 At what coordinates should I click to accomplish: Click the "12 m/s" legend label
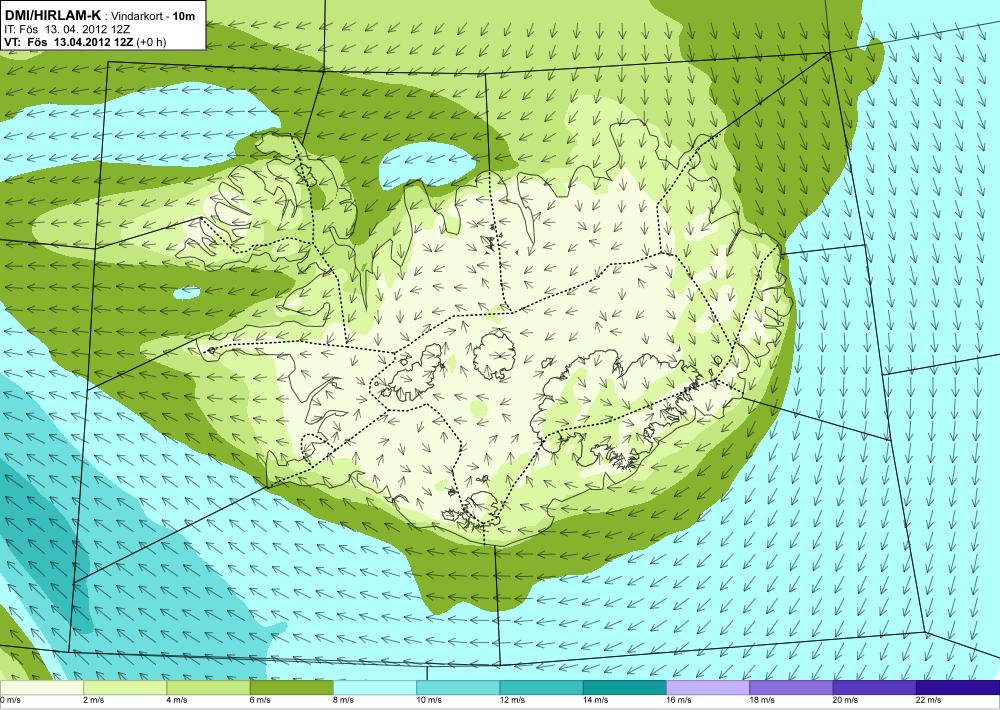tap(512, 700)
